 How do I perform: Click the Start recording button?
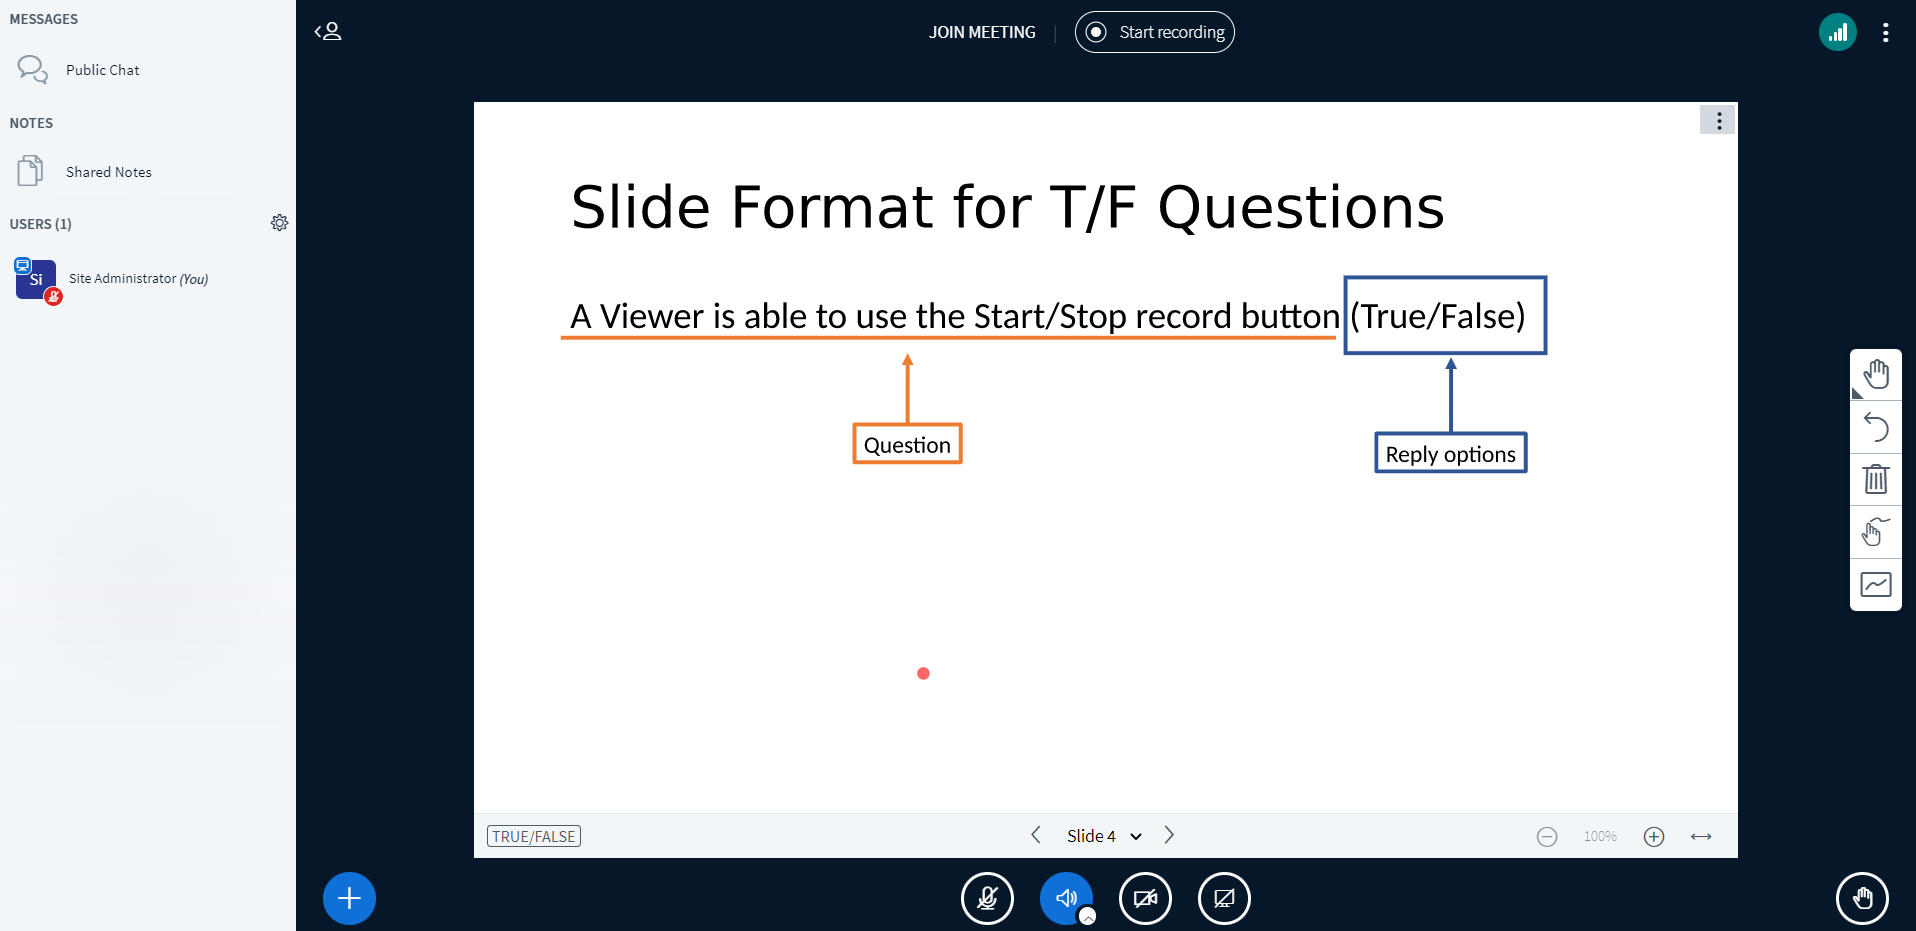pyautogui.click(x=1155, y=32)
